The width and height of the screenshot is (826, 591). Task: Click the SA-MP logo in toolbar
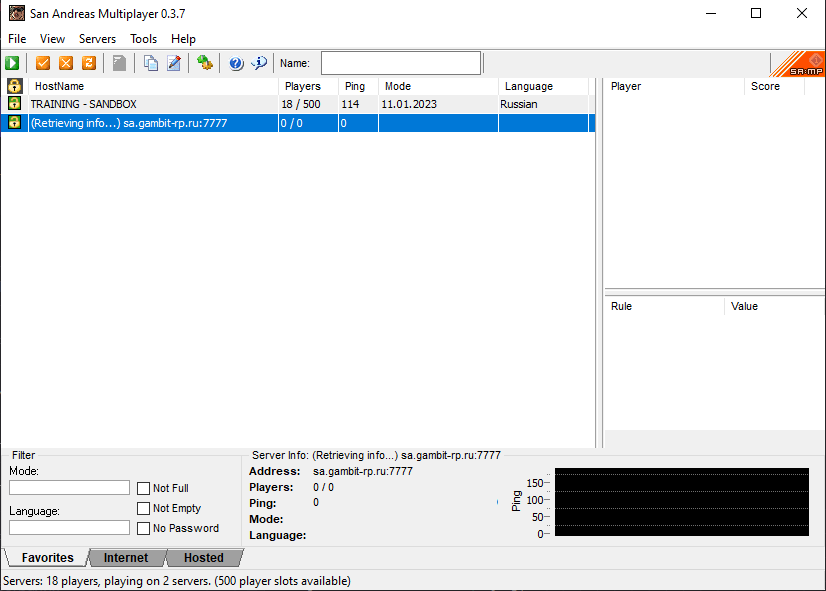coord(800,63)
